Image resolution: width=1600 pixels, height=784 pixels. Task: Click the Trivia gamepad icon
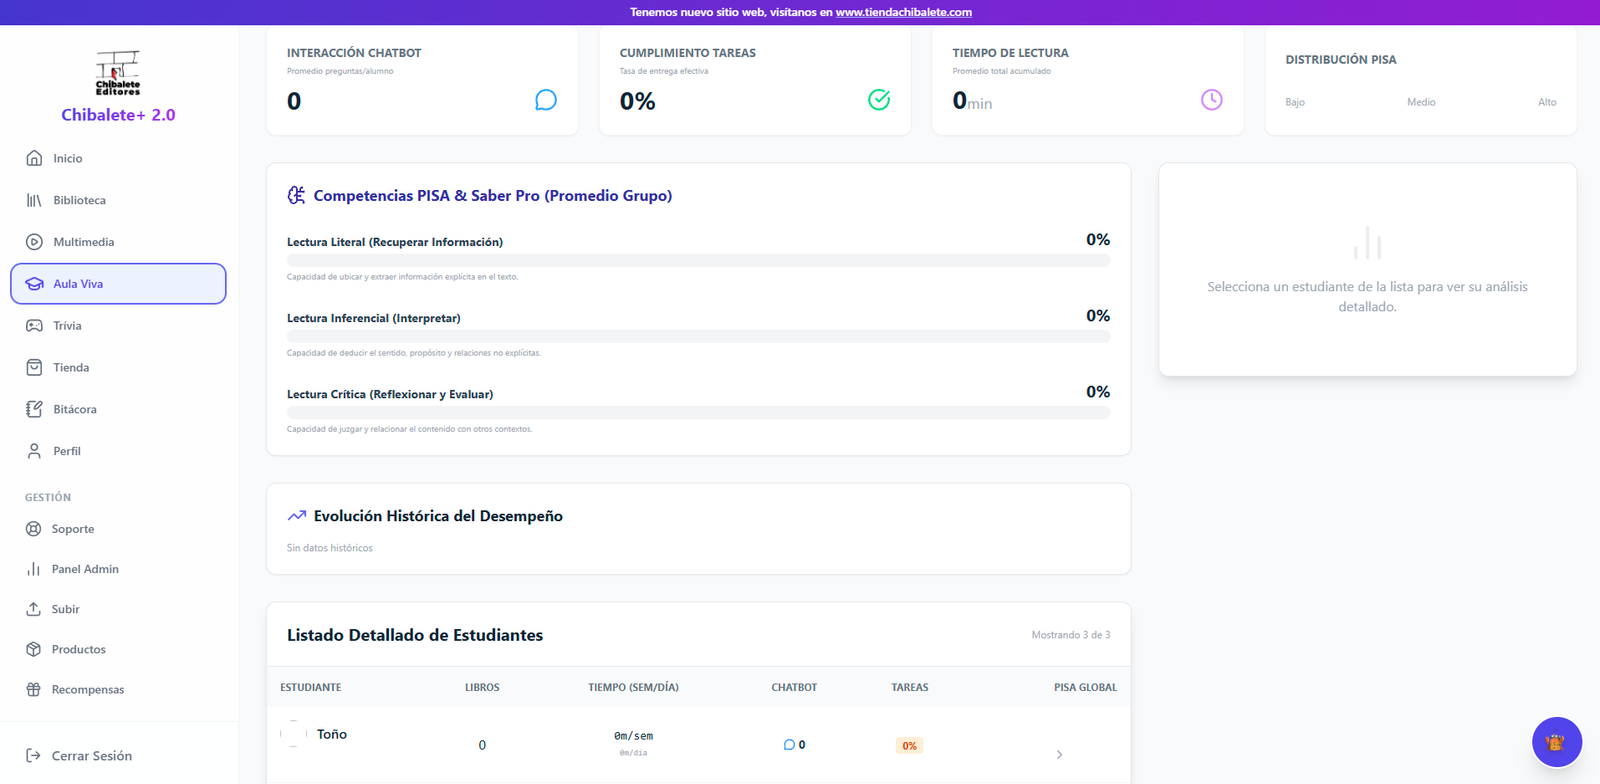(x=34, y=326)
